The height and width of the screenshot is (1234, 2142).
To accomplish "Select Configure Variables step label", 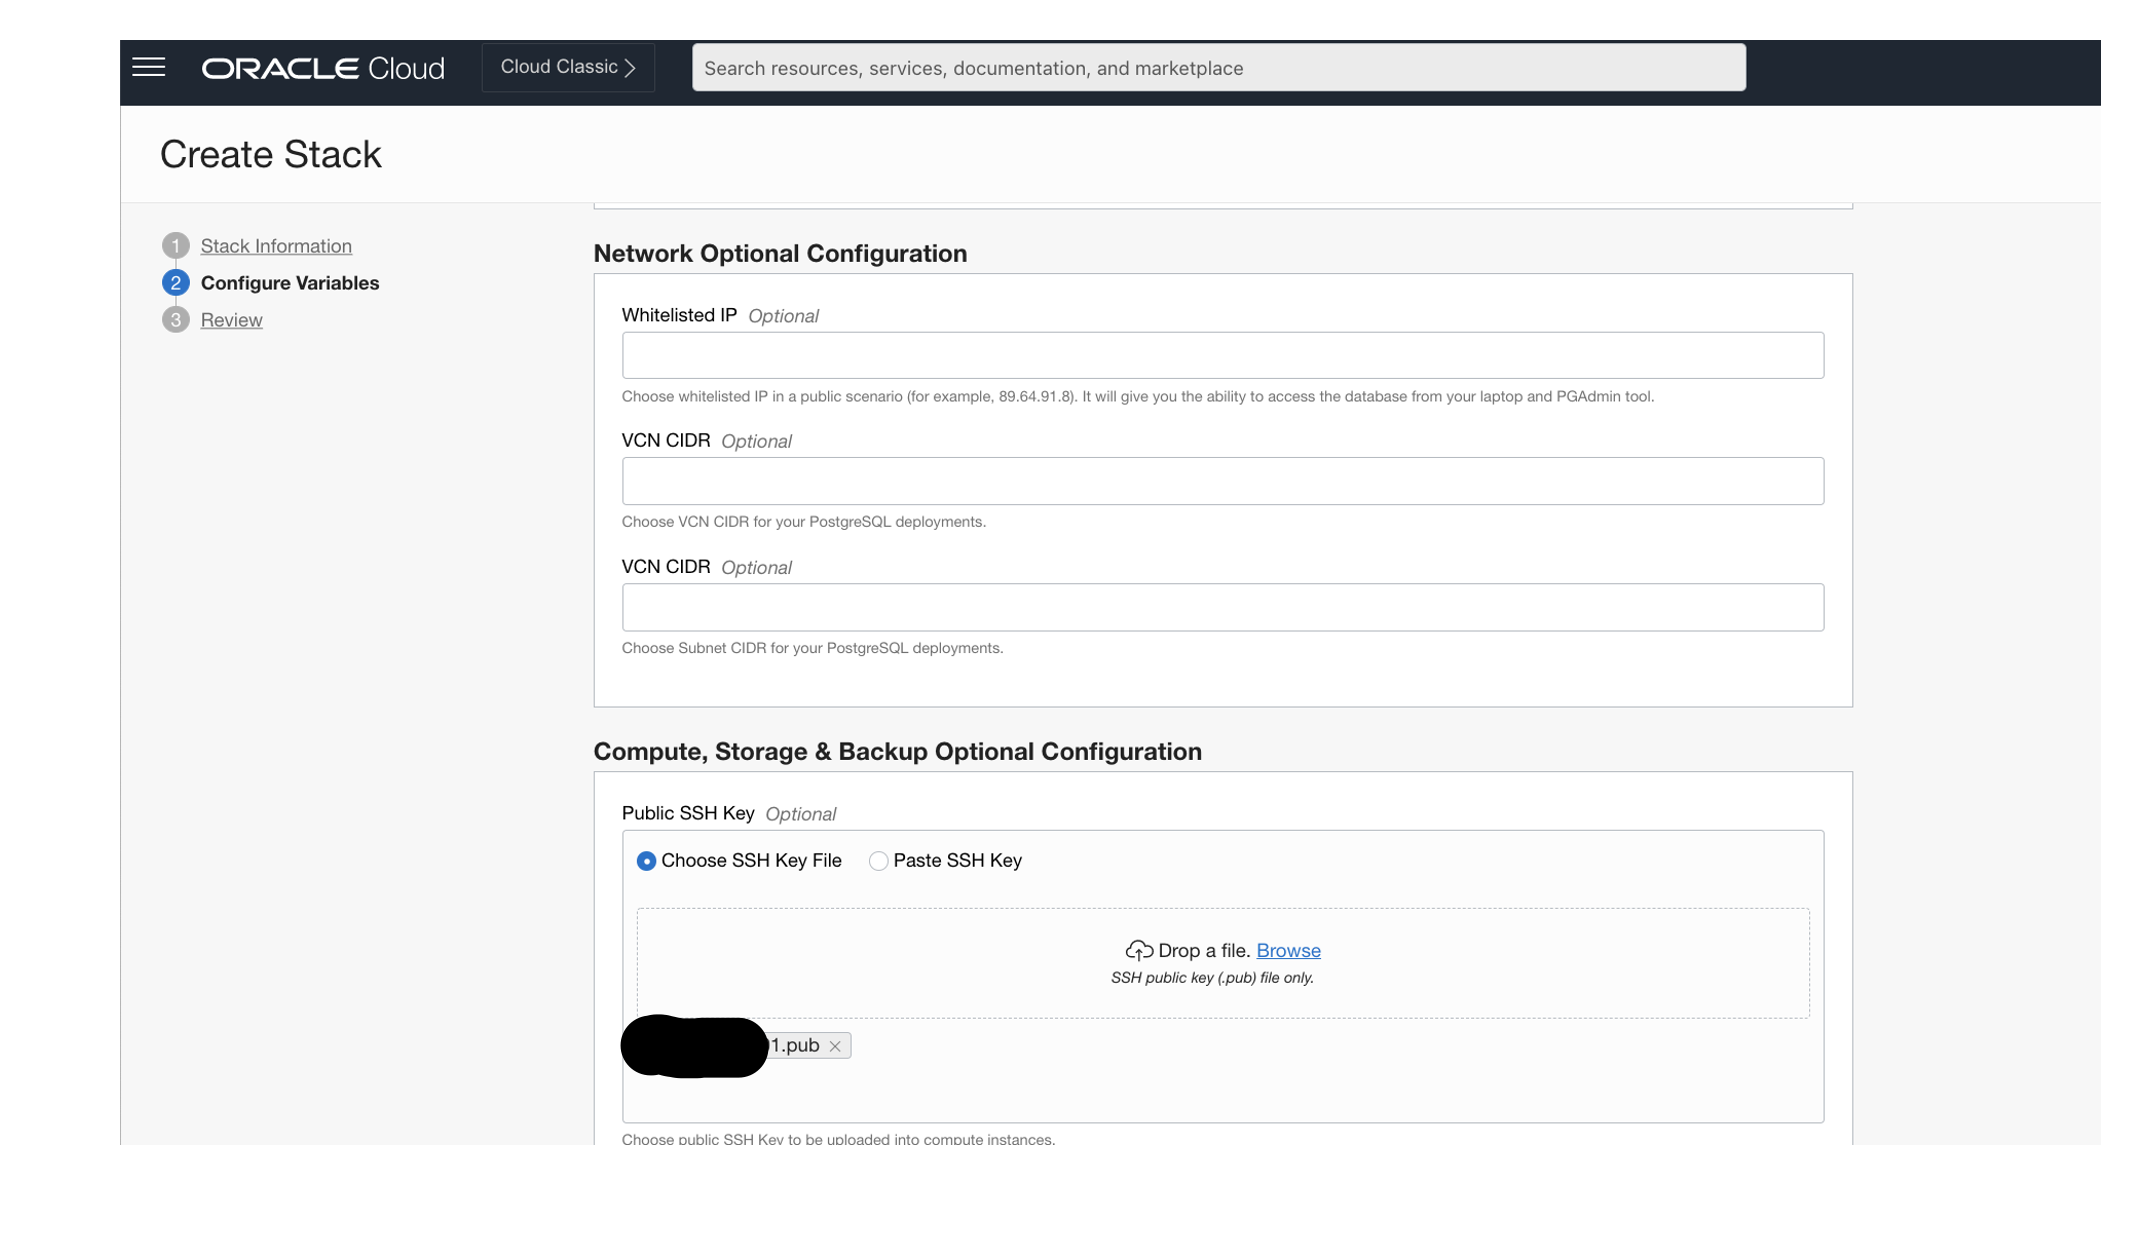I will click(x=289, y=283).
